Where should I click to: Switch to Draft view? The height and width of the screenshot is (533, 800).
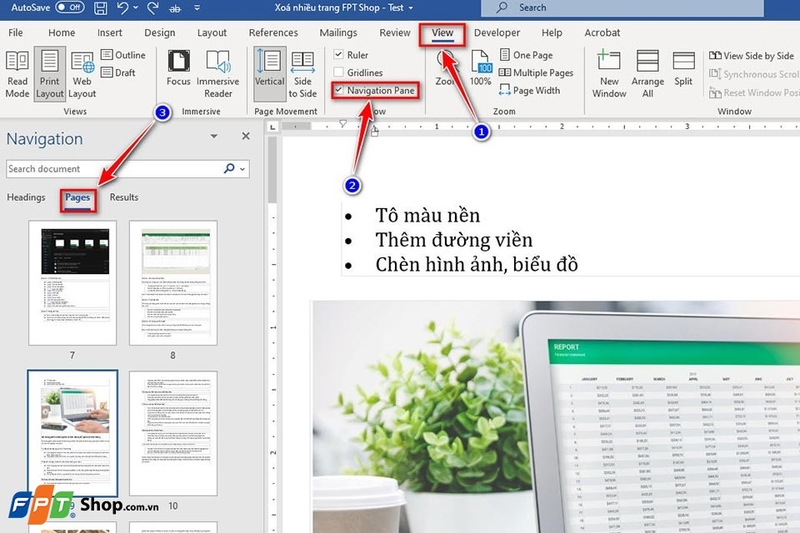tap(118, 72)
